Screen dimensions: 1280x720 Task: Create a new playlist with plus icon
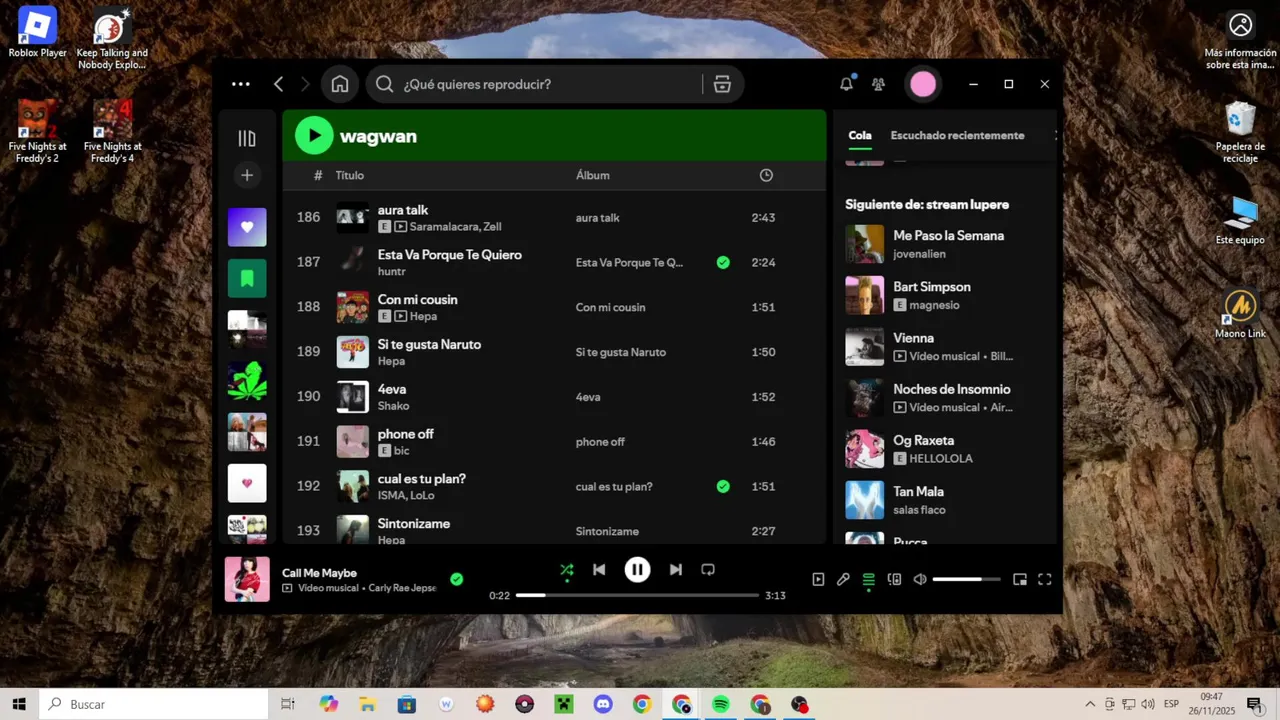click(x=247, y=175)
